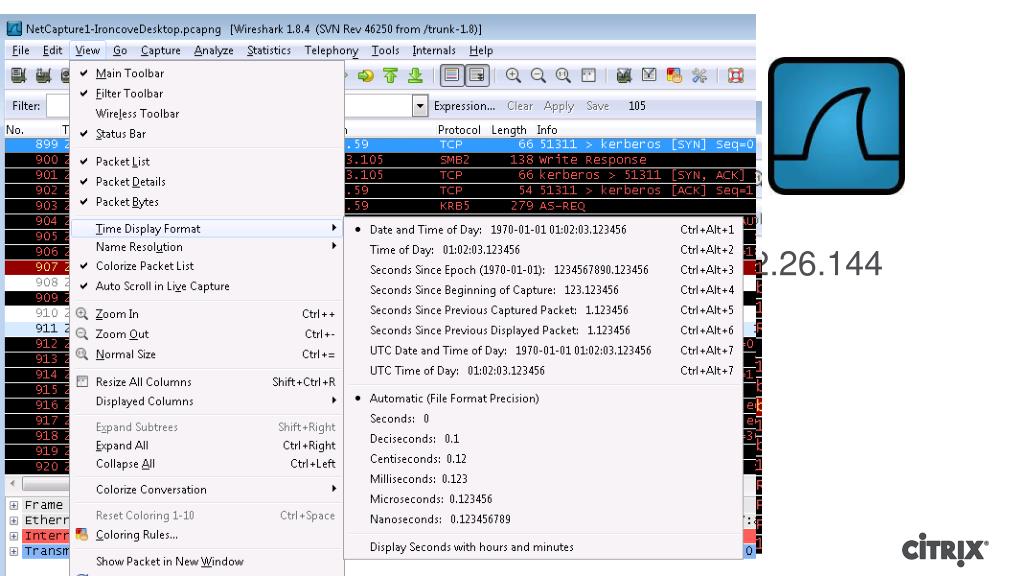1024x576 pixels.
Task: Open the Analyze menu
Action: 214,50
